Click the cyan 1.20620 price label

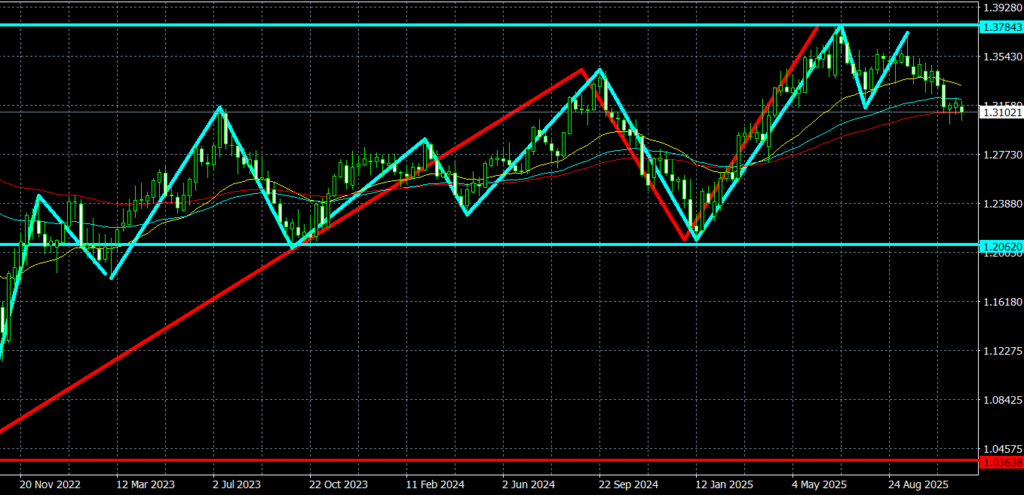pos(1000,244)
